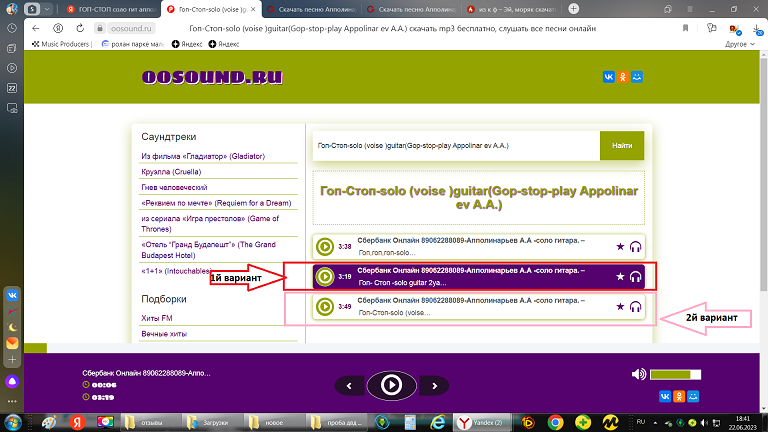Open Windows Start menu
The height and width of the screenshot is (432, 768).
tap(12, 422)
